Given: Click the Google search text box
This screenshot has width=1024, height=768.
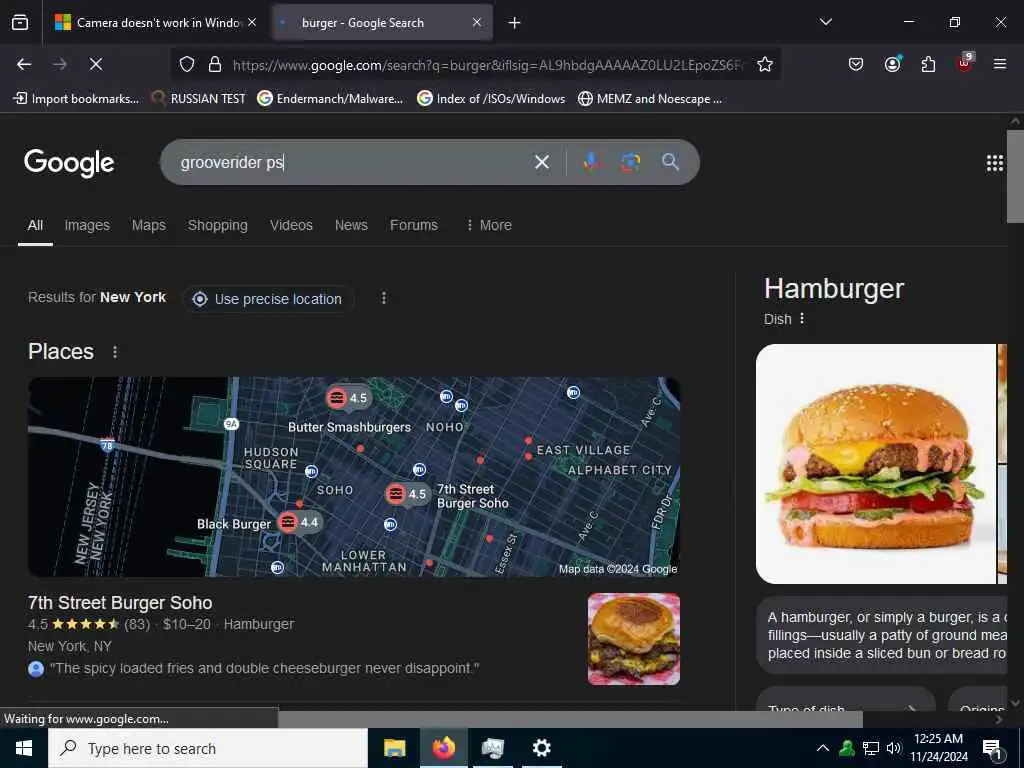Looking at the screenshot, I should tap(353, 162).
